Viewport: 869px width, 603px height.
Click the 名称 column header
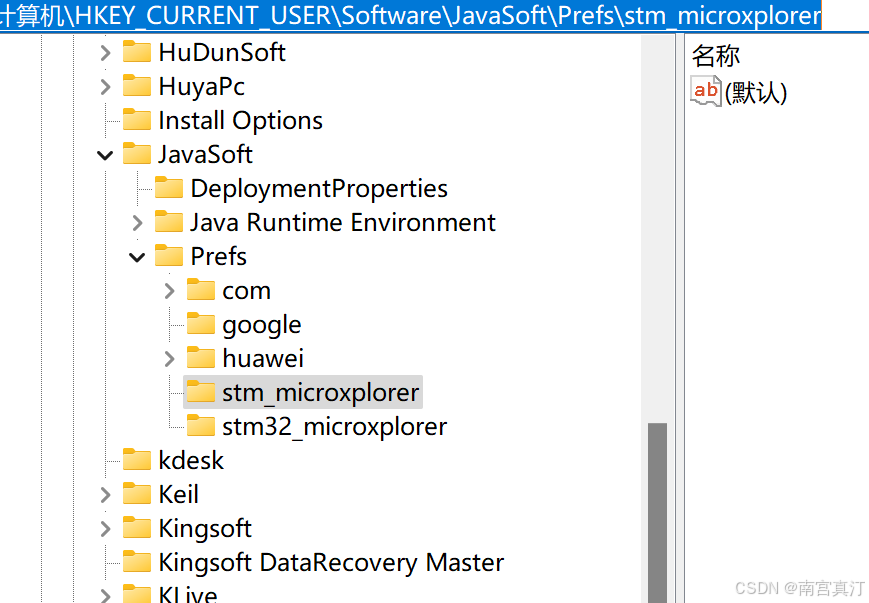pos(715,56)
